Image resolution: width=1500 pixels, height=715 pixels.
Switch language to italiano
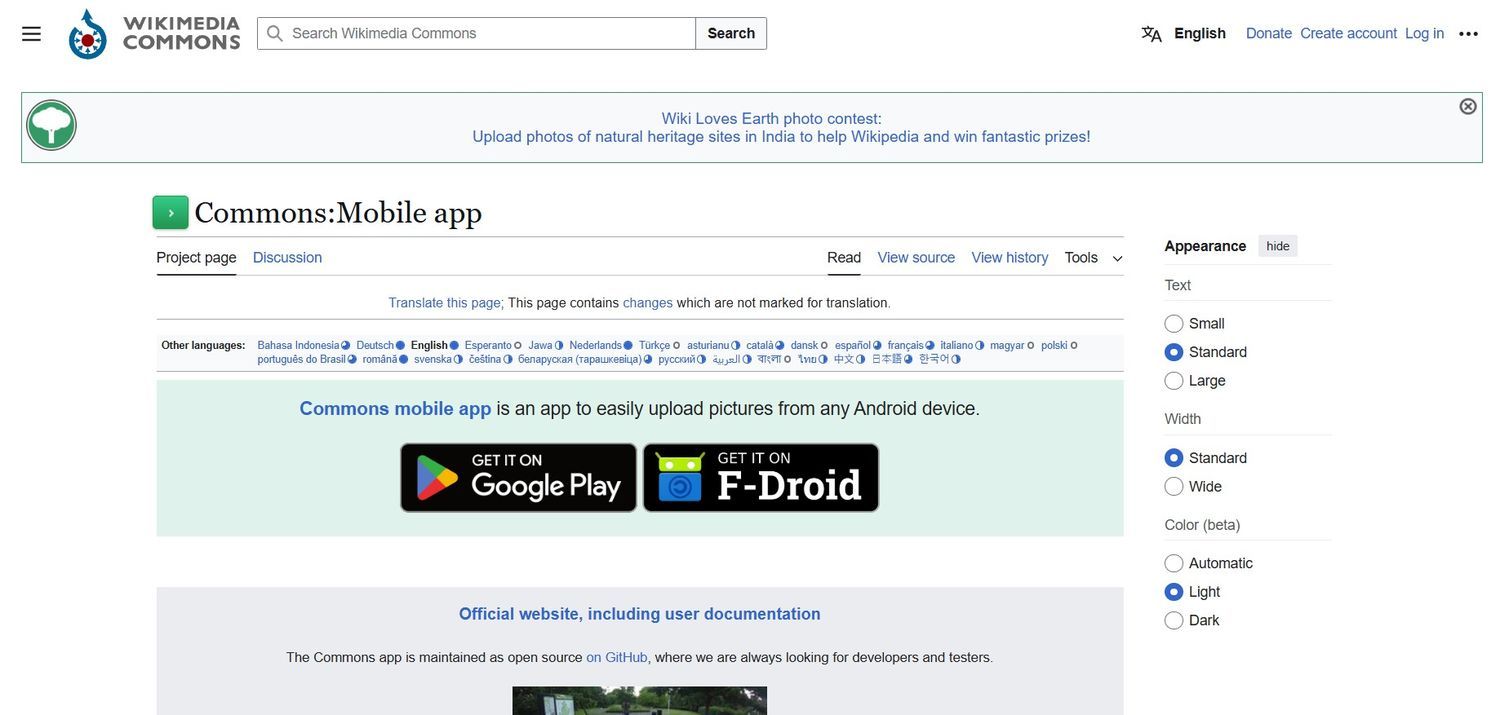[957, 345]
